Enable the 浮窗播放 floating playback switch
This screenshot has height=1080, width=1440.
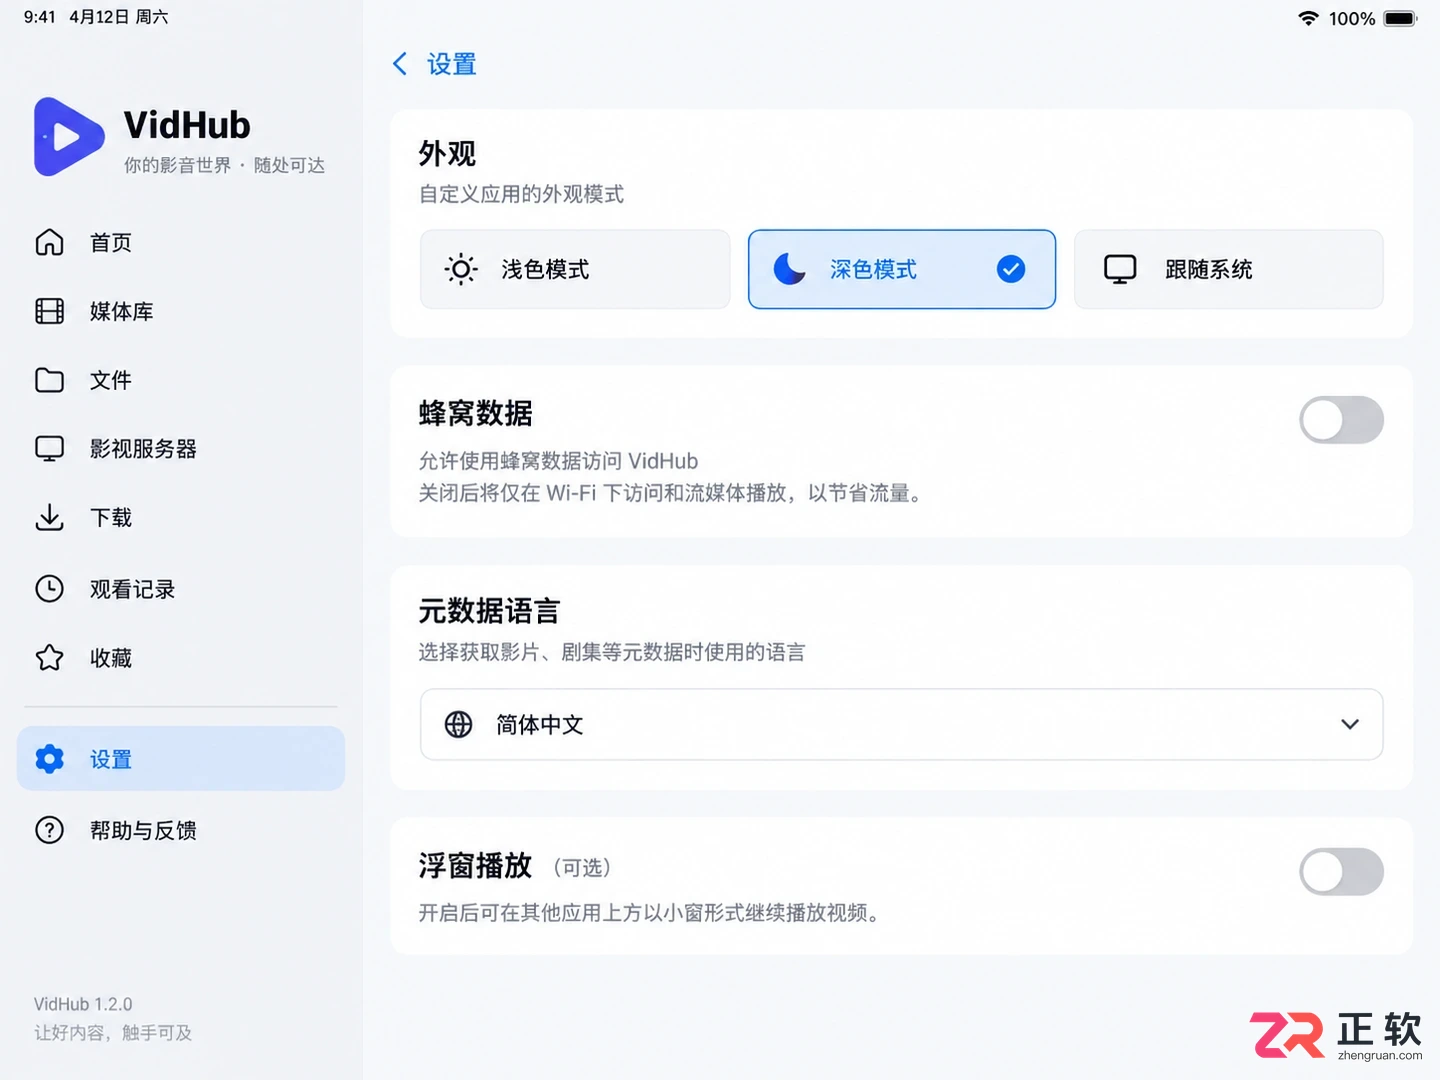click(1341, 872)
